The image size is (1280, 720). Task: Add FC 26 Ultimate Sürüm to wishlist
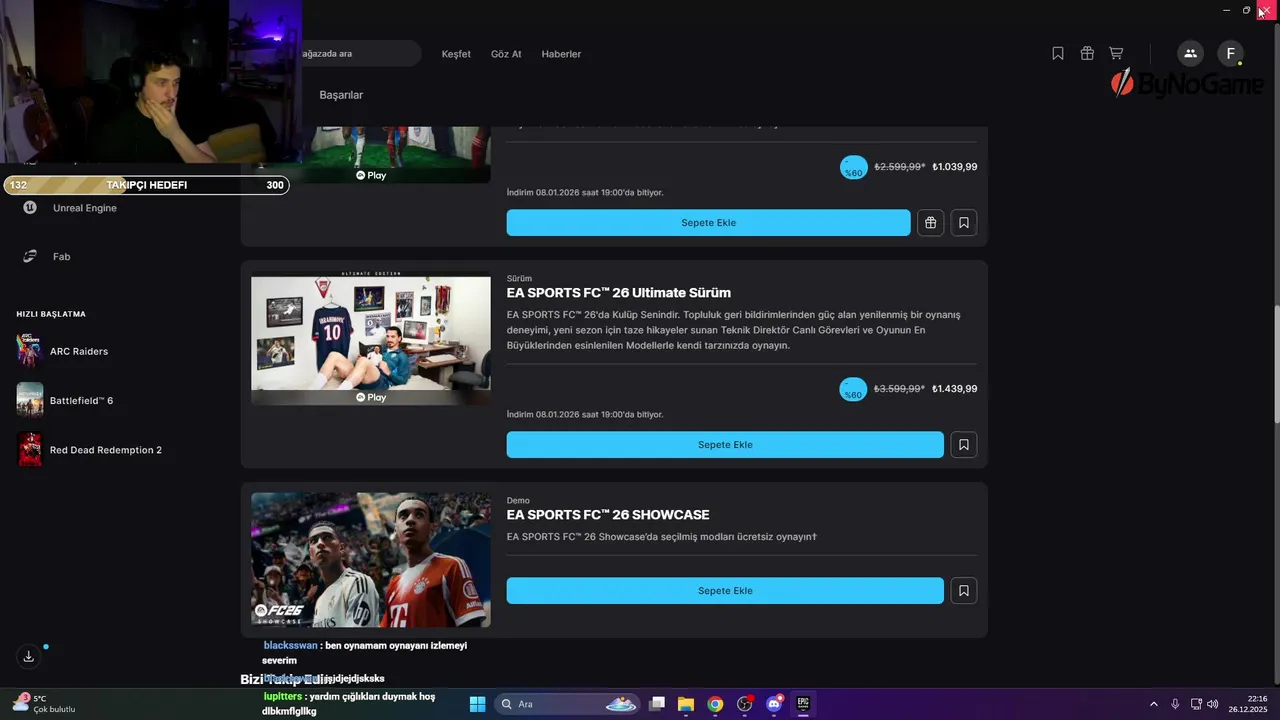[x=964, y=445]
